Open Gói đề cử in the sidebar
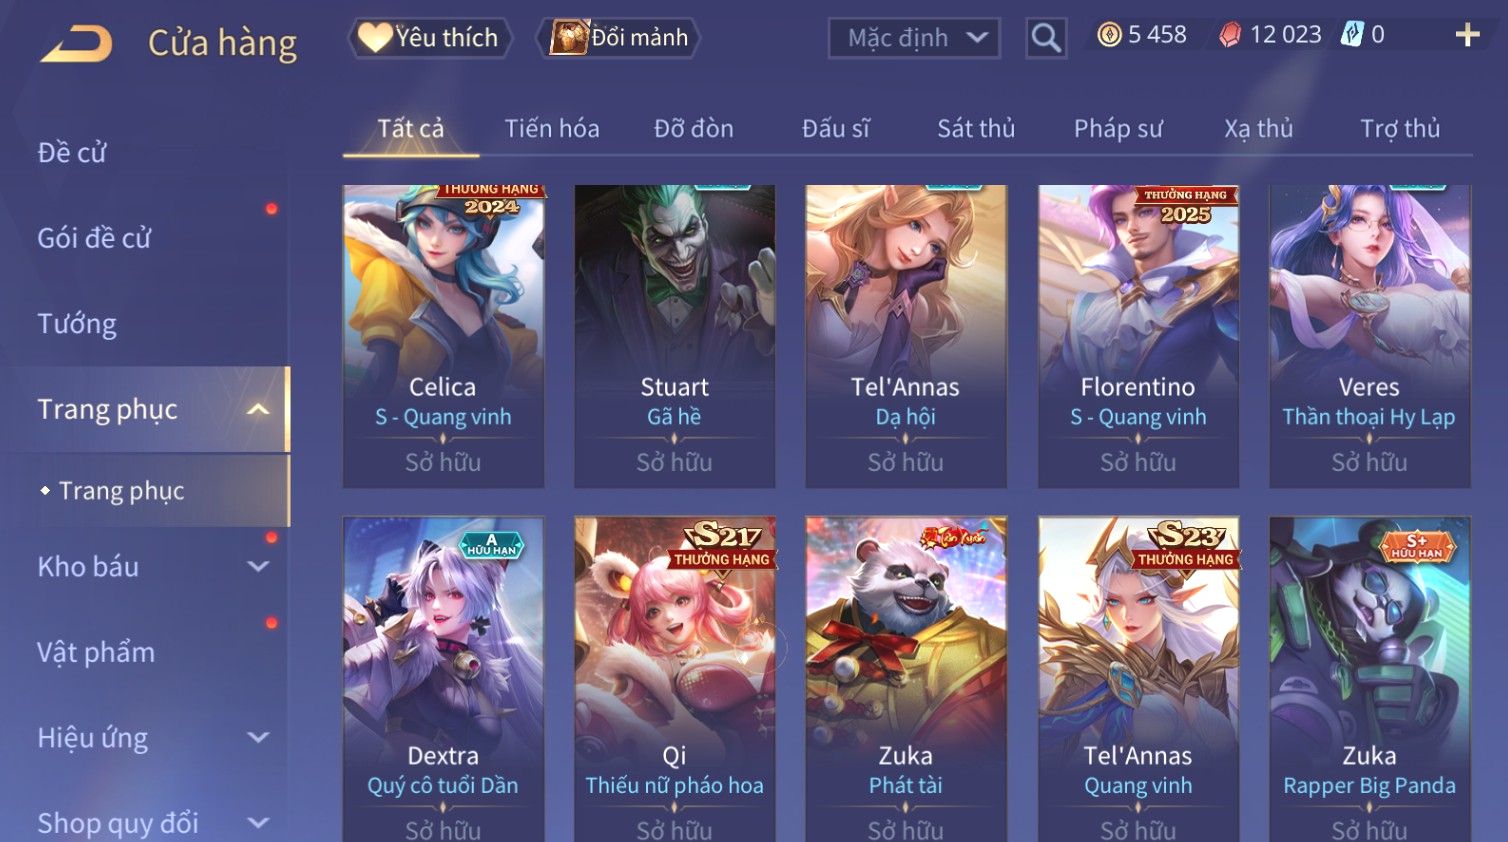This screenshot has width=1508, height=842. coord(94,238)
